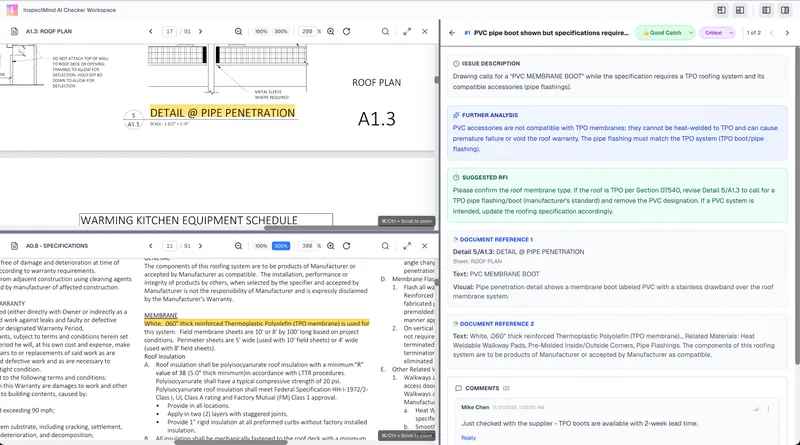
Task: Click the issue detail panel vertical scrollbar
Action: point(797,204)
